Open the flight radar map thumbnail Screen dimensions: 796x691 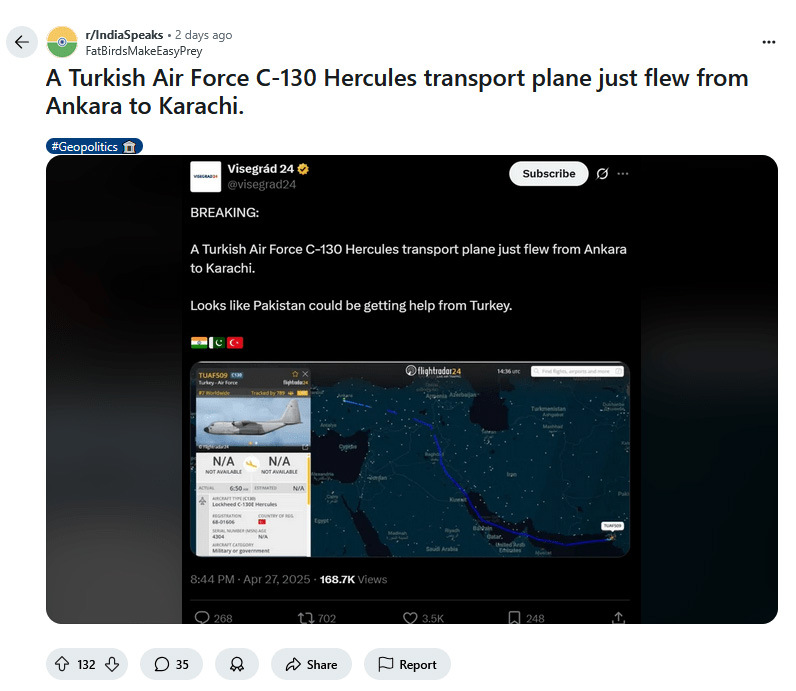coord(410,458)
